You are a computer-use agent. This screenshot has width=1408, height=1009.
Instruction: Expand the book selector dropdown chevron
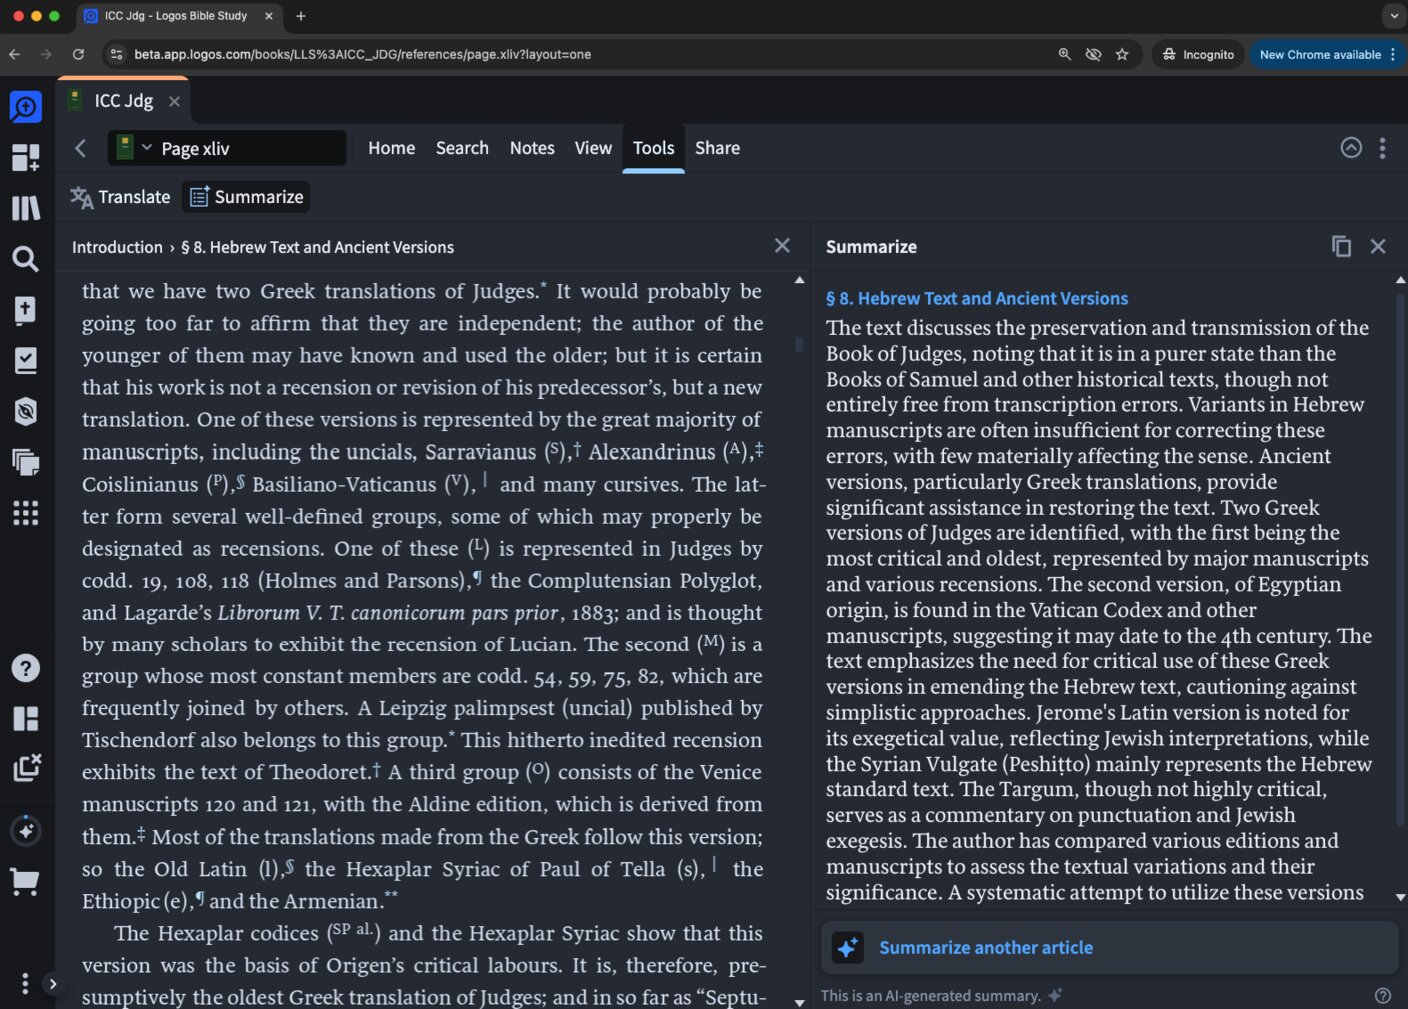point(146,147)
